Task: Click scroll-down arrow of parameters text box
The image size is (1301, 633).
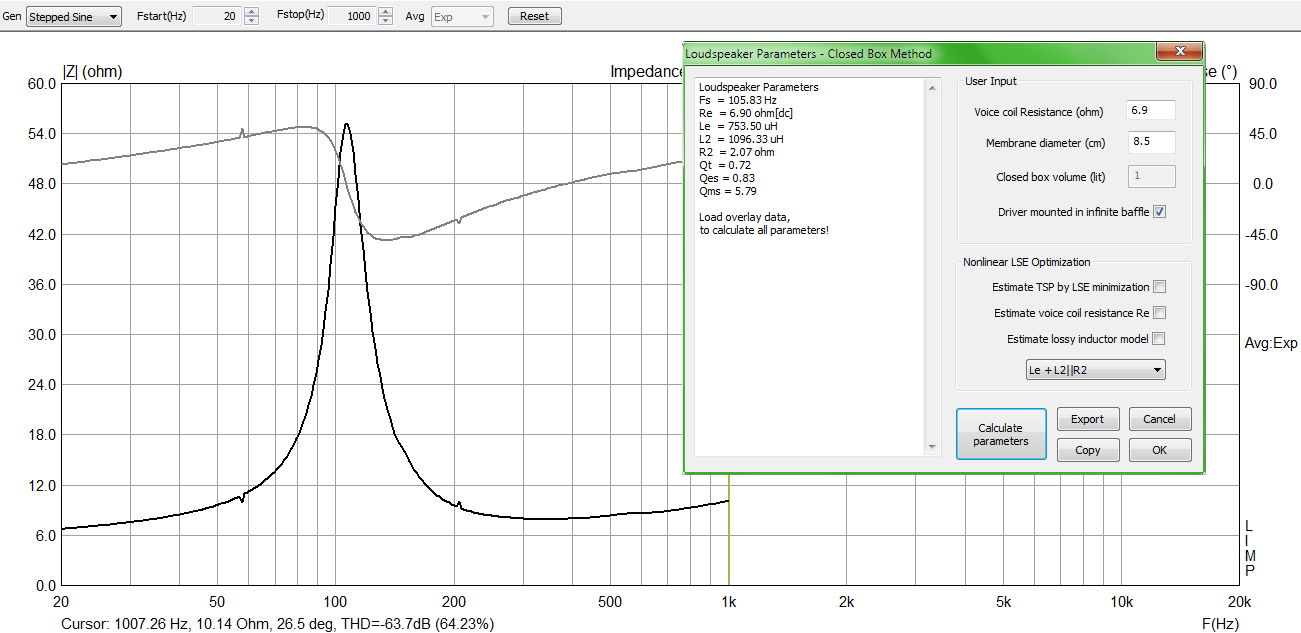Action: 932,447
